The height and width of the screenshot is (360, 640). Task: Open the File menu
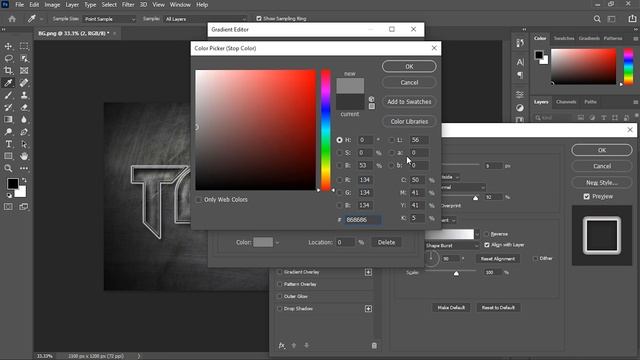[20, 5]
